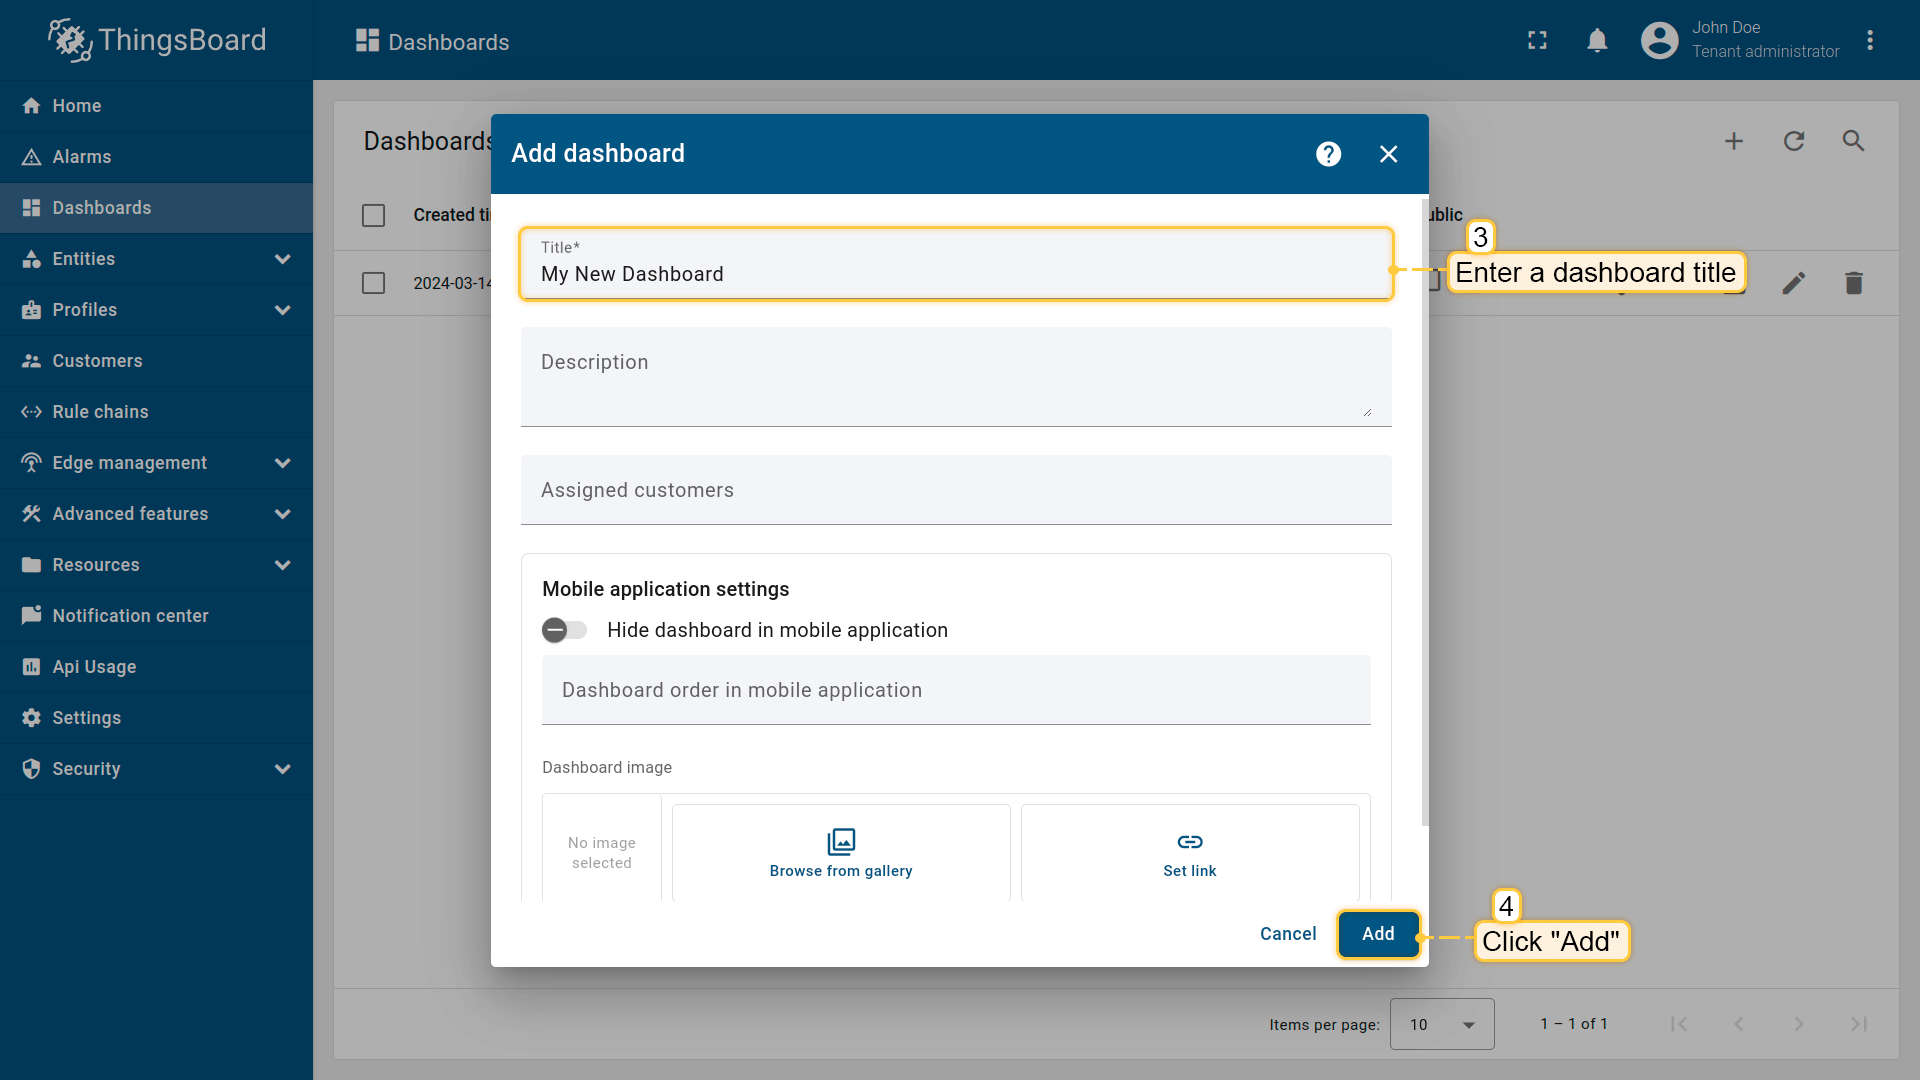Go to Notification center
The image size is (1920, 1080).
point(130,616)
